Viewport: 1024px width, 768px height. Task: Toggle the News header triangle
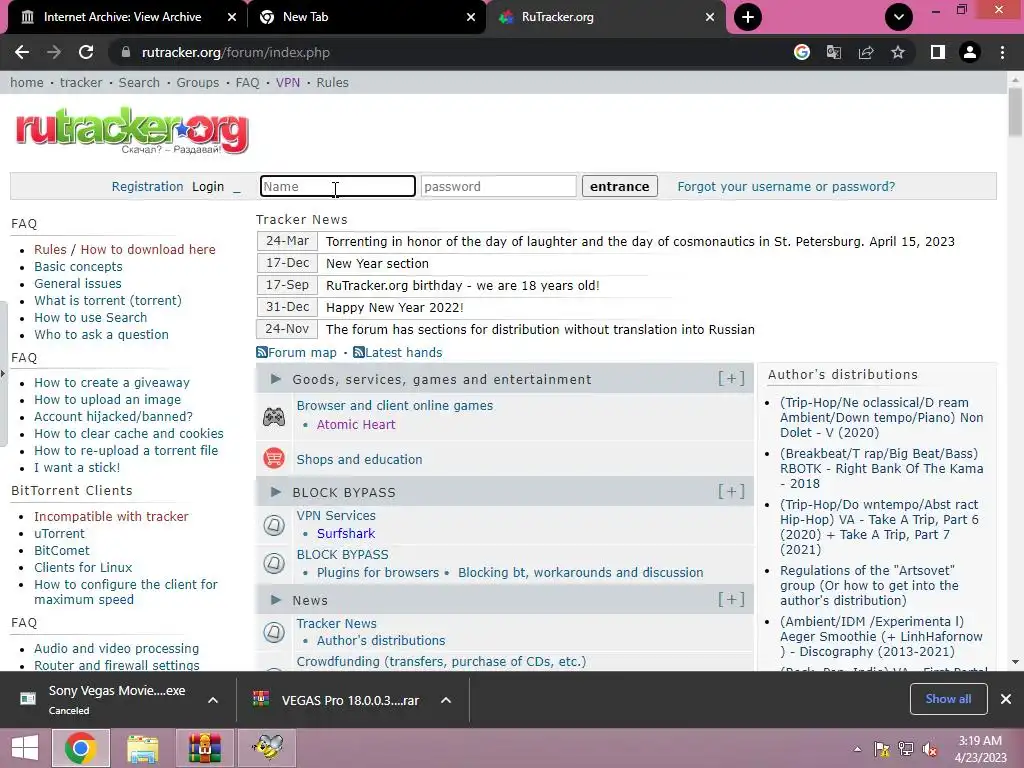click(x=276, y=600)
